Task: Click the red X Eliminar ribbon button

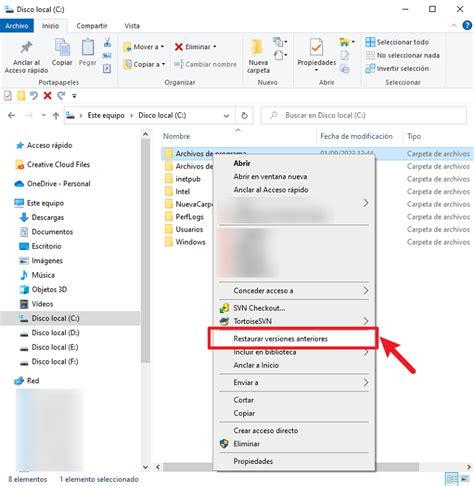Action: [x=195, y=47]
